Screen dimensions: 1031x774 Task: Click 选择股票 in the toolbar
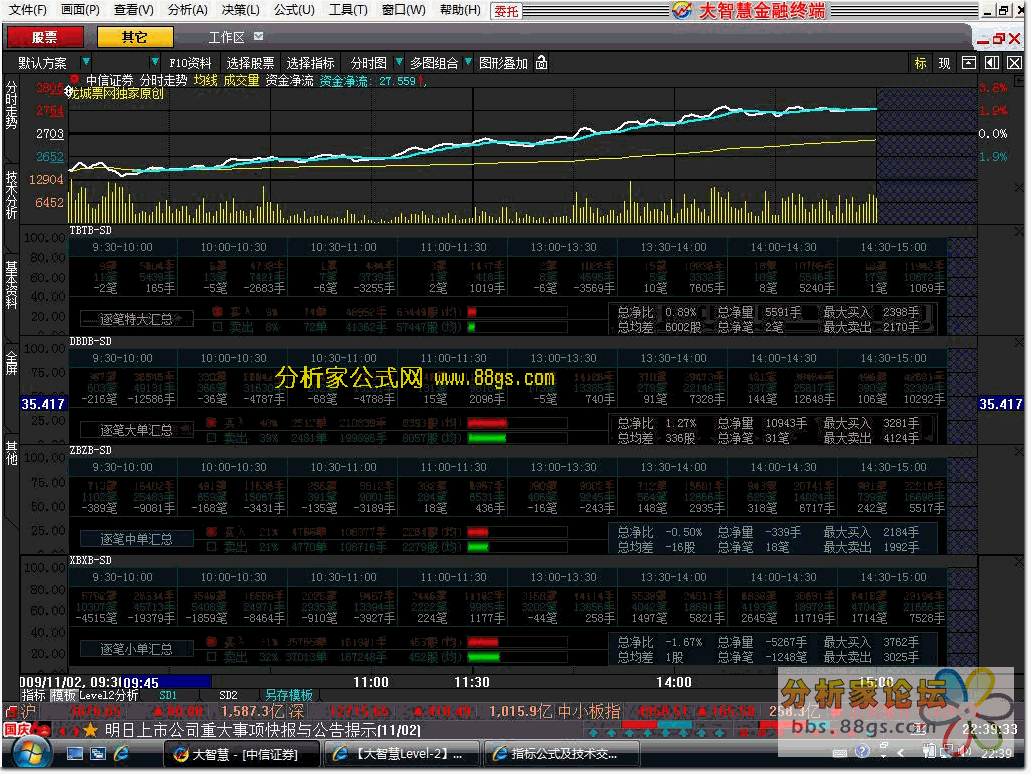(250, 63)
